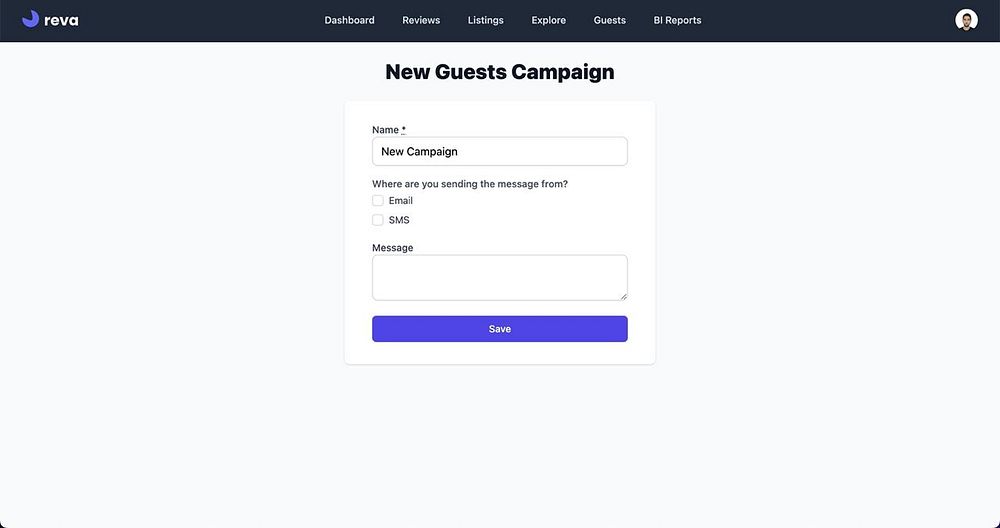Click the New Guests Campaign heading
The width and height of the screenshot is (1000, 528).
500,72
